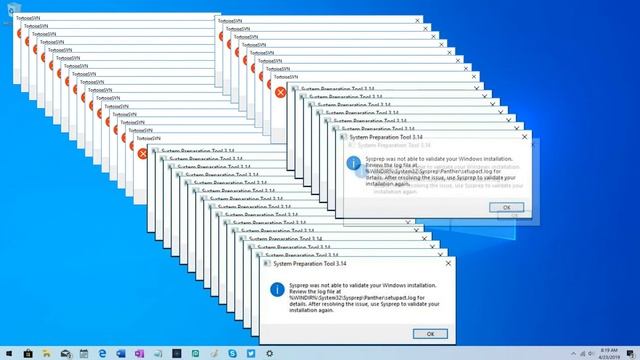Click the green app icon on taskbar
The width and height of the screenshot is (640, 360).
point(195,353)
